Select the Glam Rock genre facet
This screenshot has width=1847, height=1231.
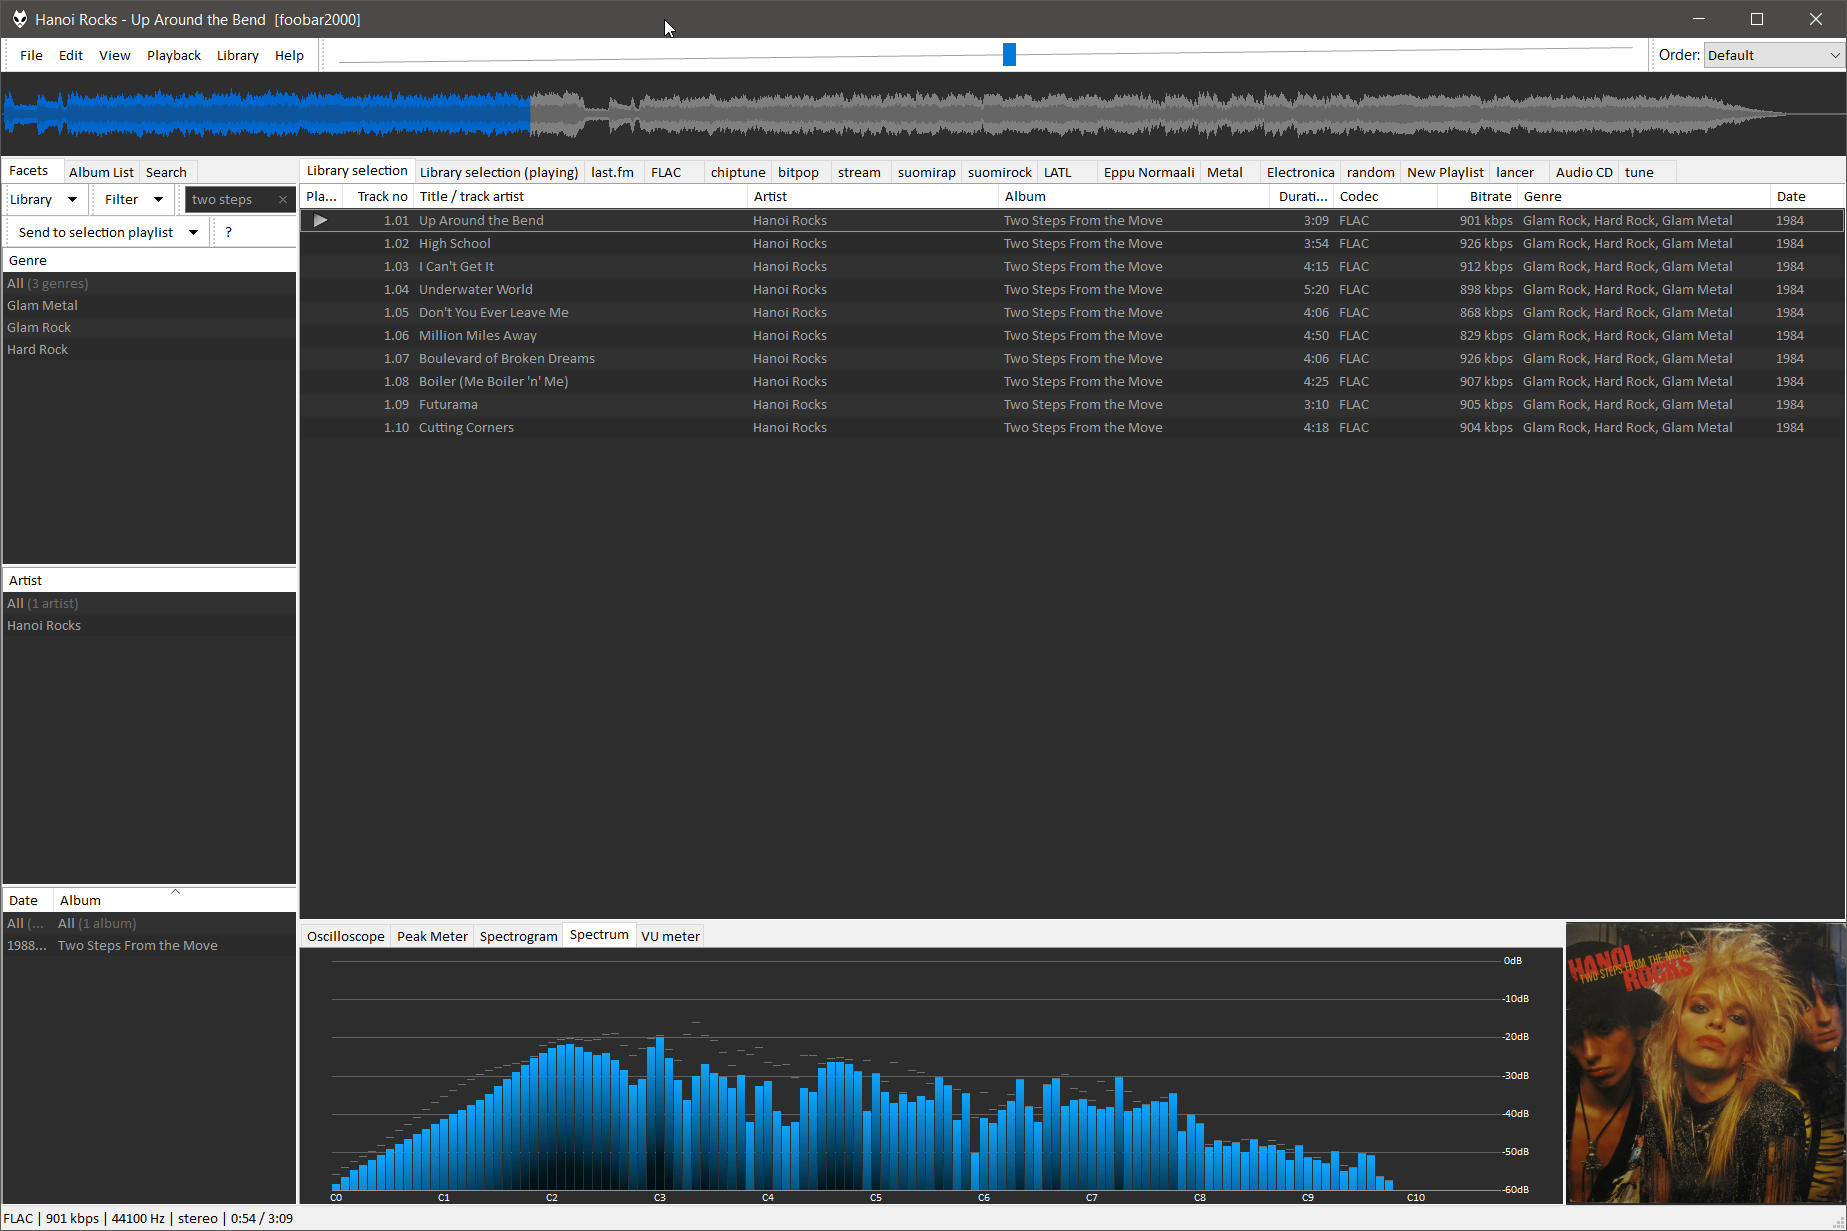149,328
